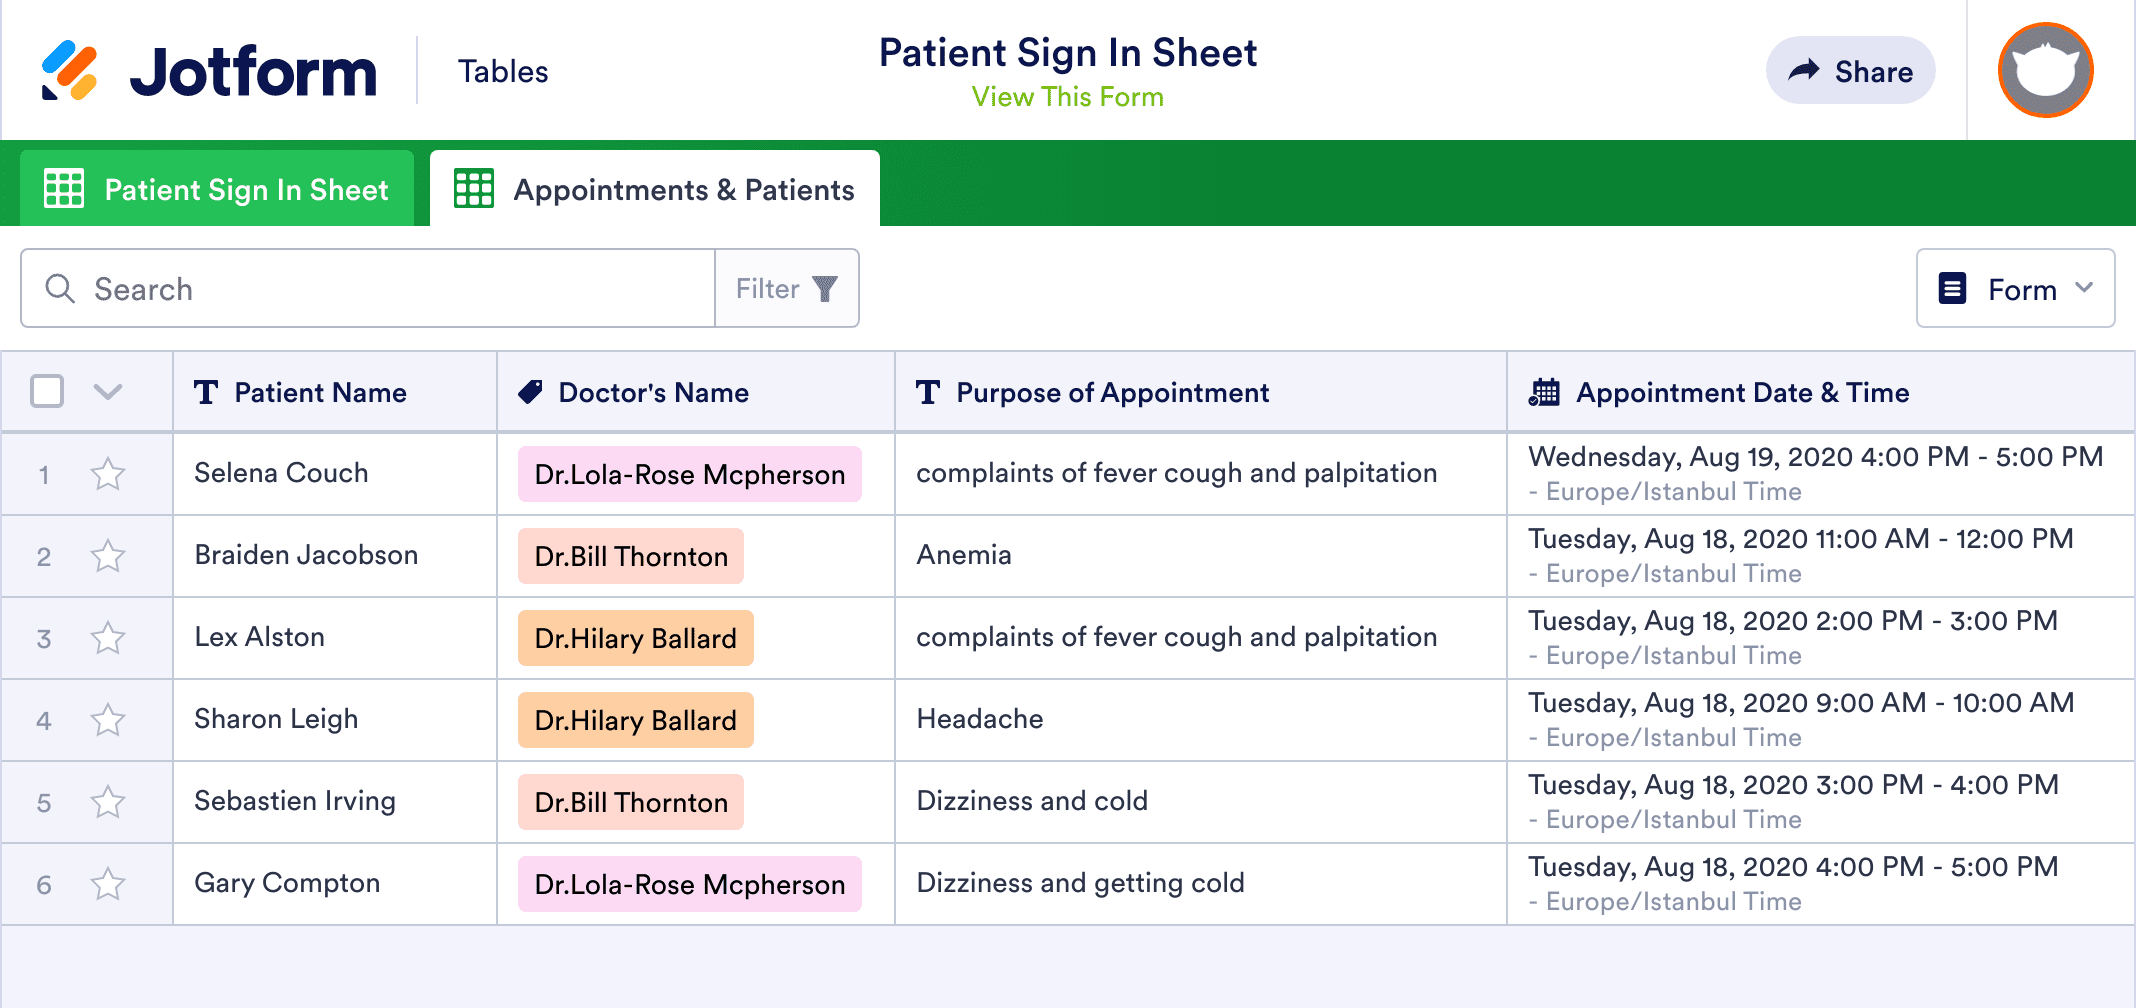Screen dimensions: 2136x1008
Task: Click the tag icon in Doctor's Name header
Action: click(x=530, y=392)
